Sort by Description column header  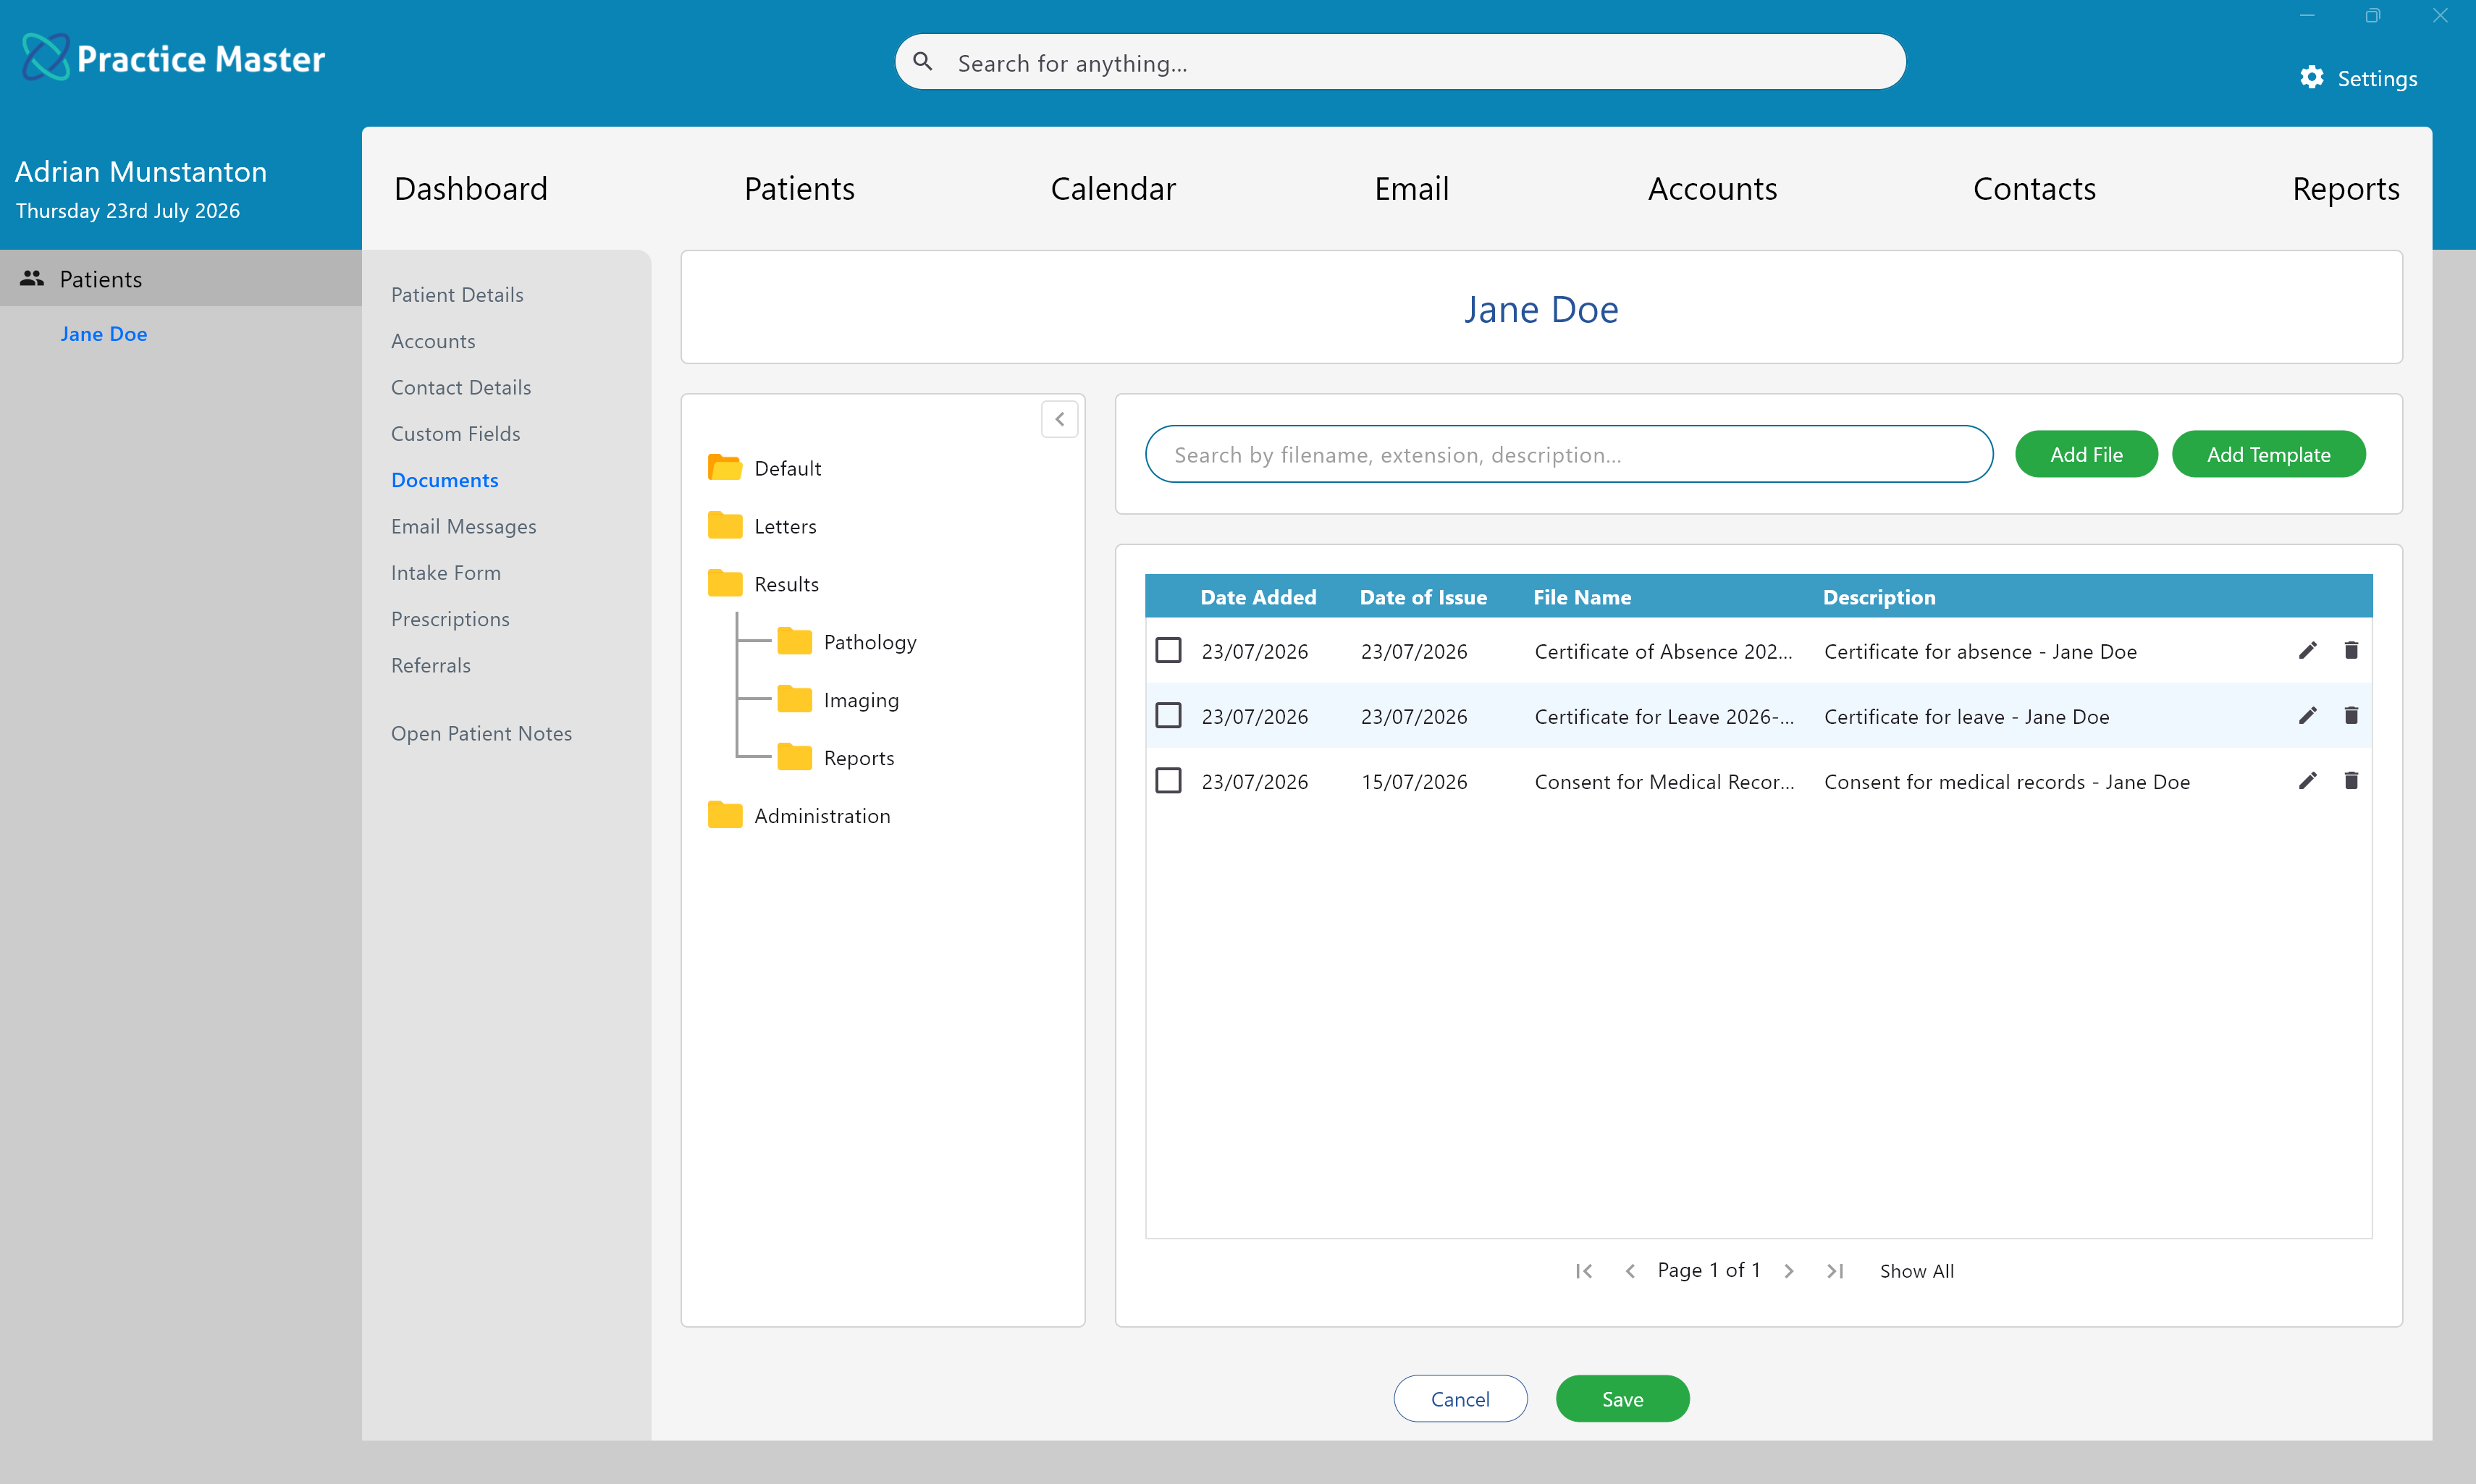pyautogui.click(x=1879, y=597)
